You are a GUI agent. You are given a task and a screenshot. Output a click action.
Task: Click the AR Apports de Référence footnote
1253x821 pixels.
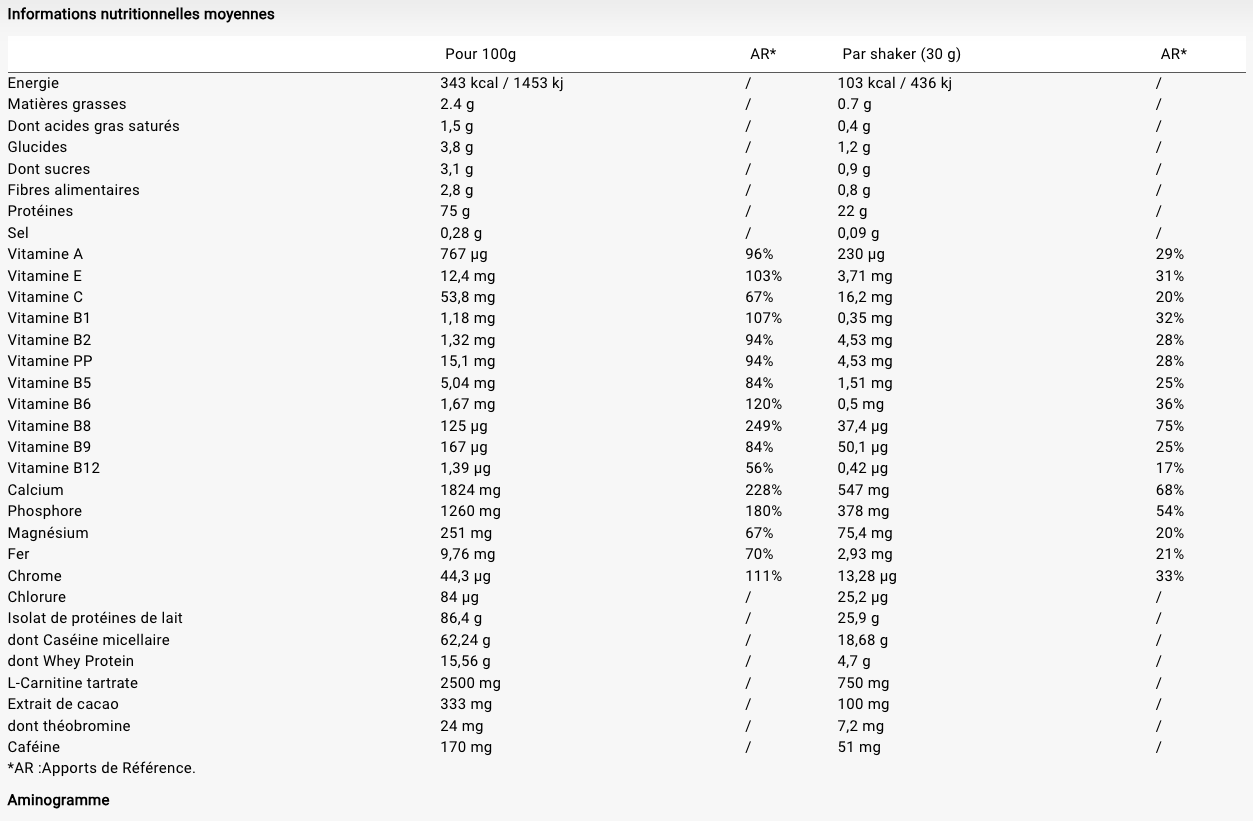[101, 768]
